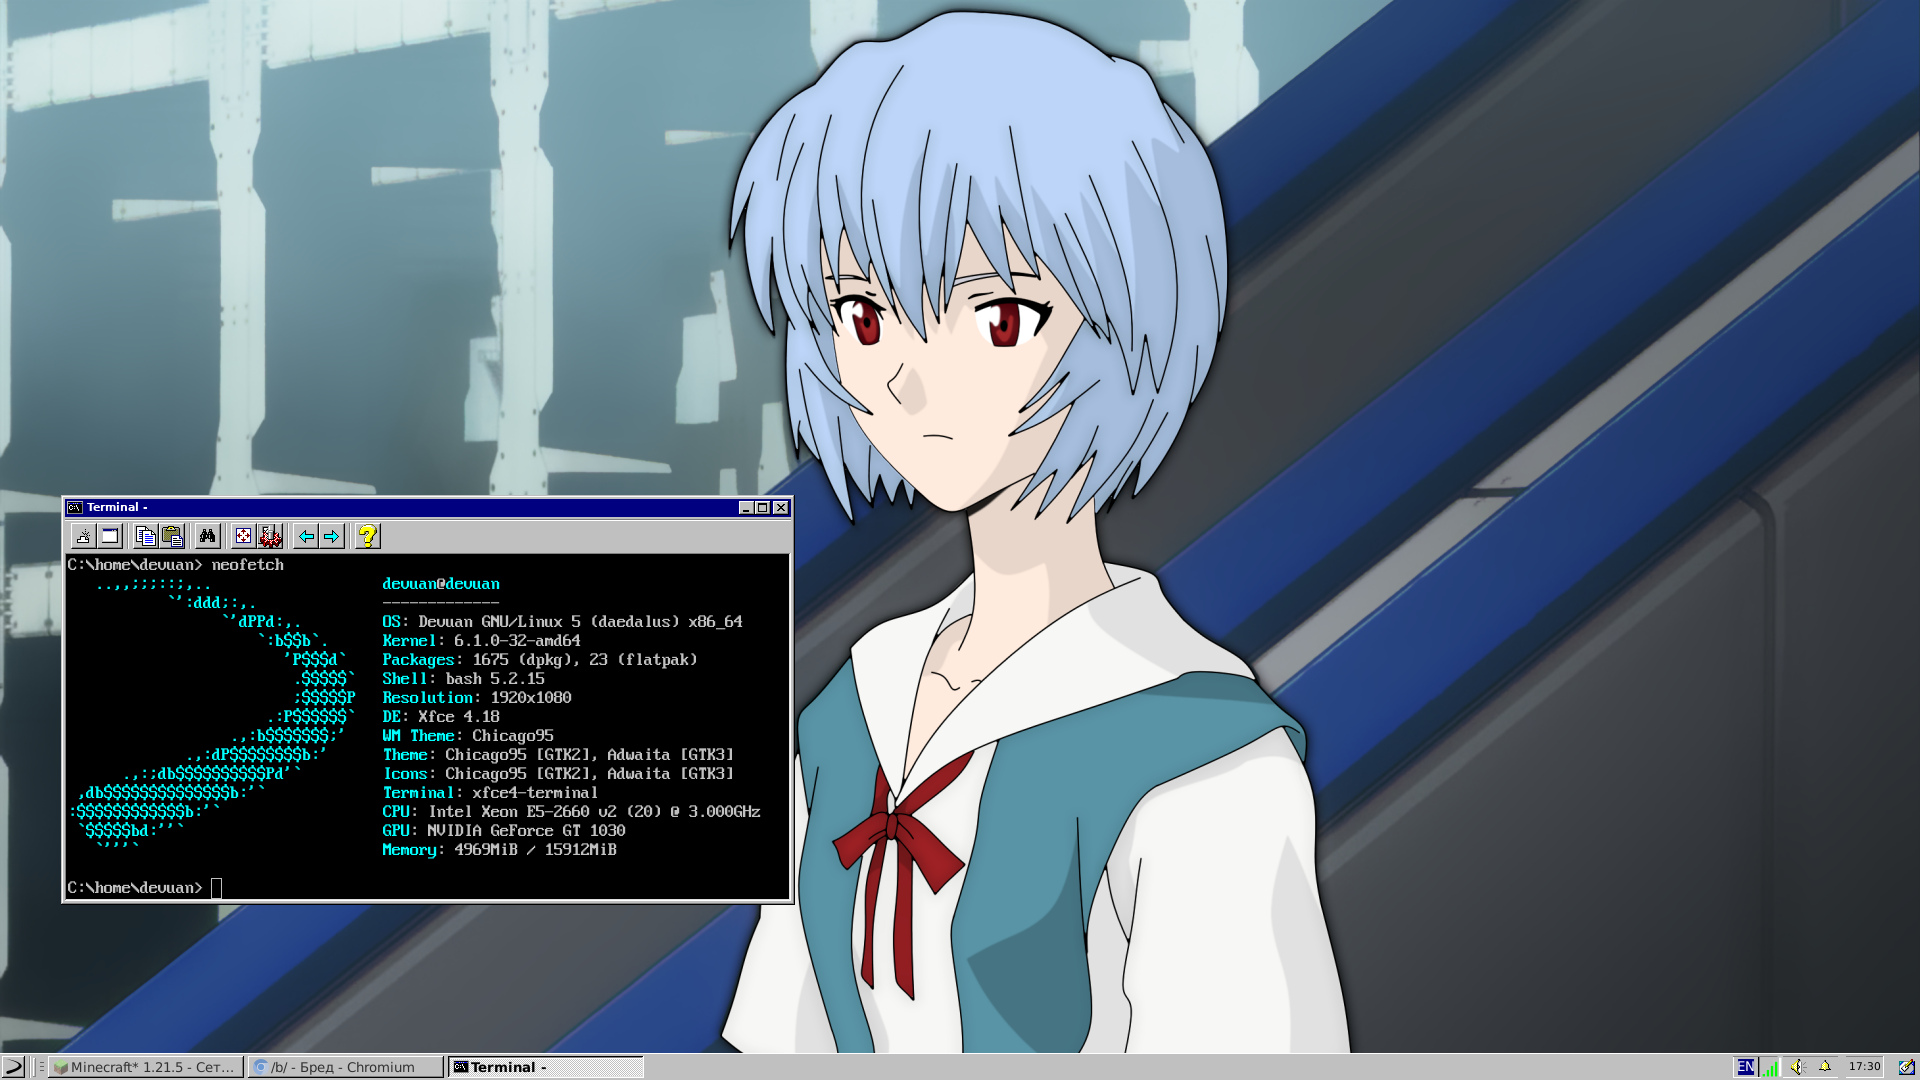Open the start menu button in taskbar
Image resolution: width=1920 pixels, height=1080 pixels.
click(13, 1067)
